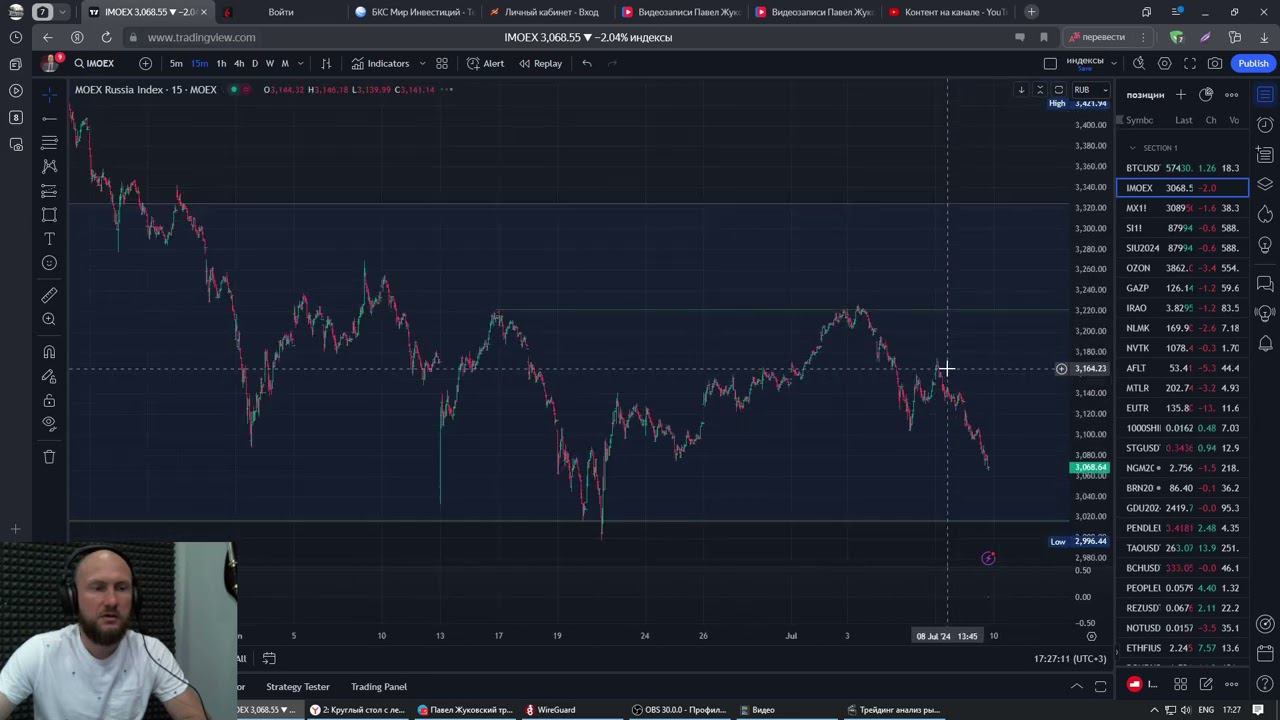
Task: Open the go to date calendar icon
Action: click(269, 658)
